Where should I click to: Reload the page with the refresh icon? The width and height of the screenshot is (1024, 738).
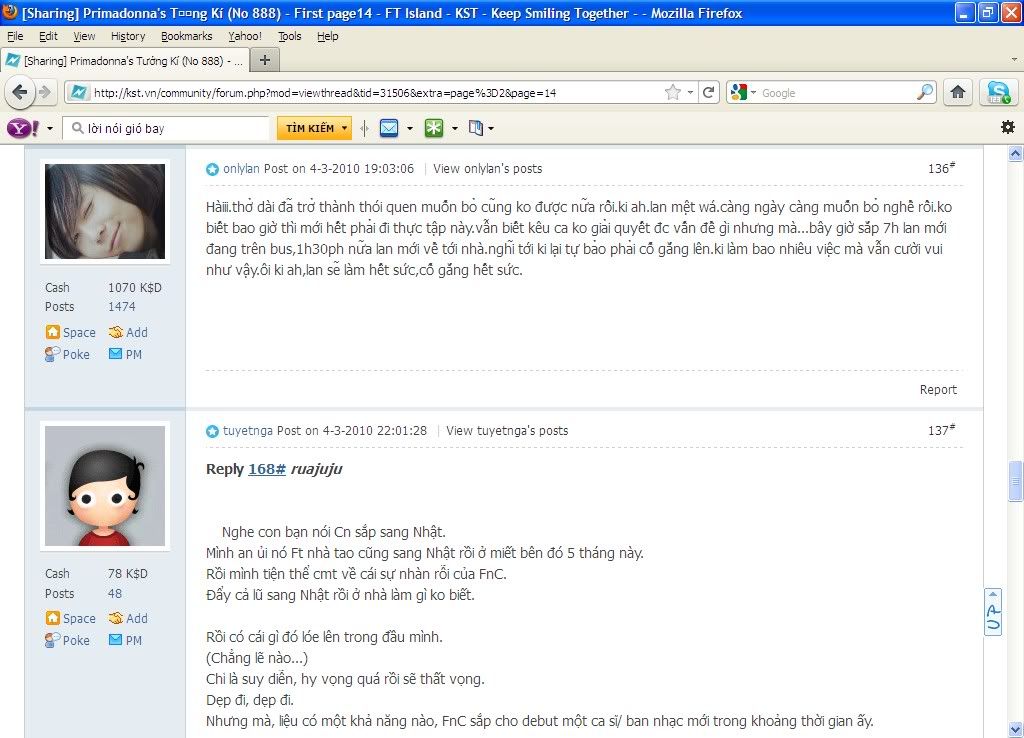tap(709, 93)
